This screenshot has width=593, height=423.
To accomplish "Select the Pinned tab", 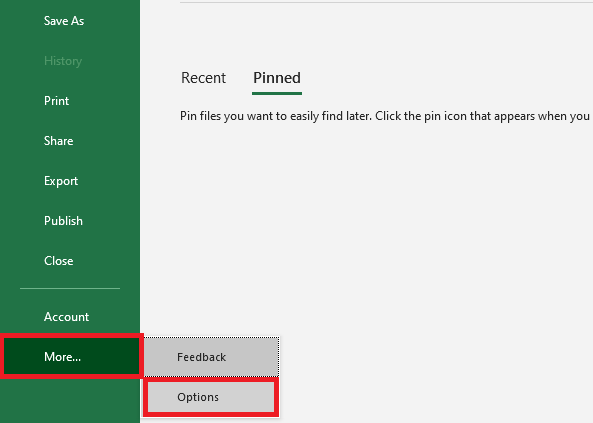I will coord(277,78).
